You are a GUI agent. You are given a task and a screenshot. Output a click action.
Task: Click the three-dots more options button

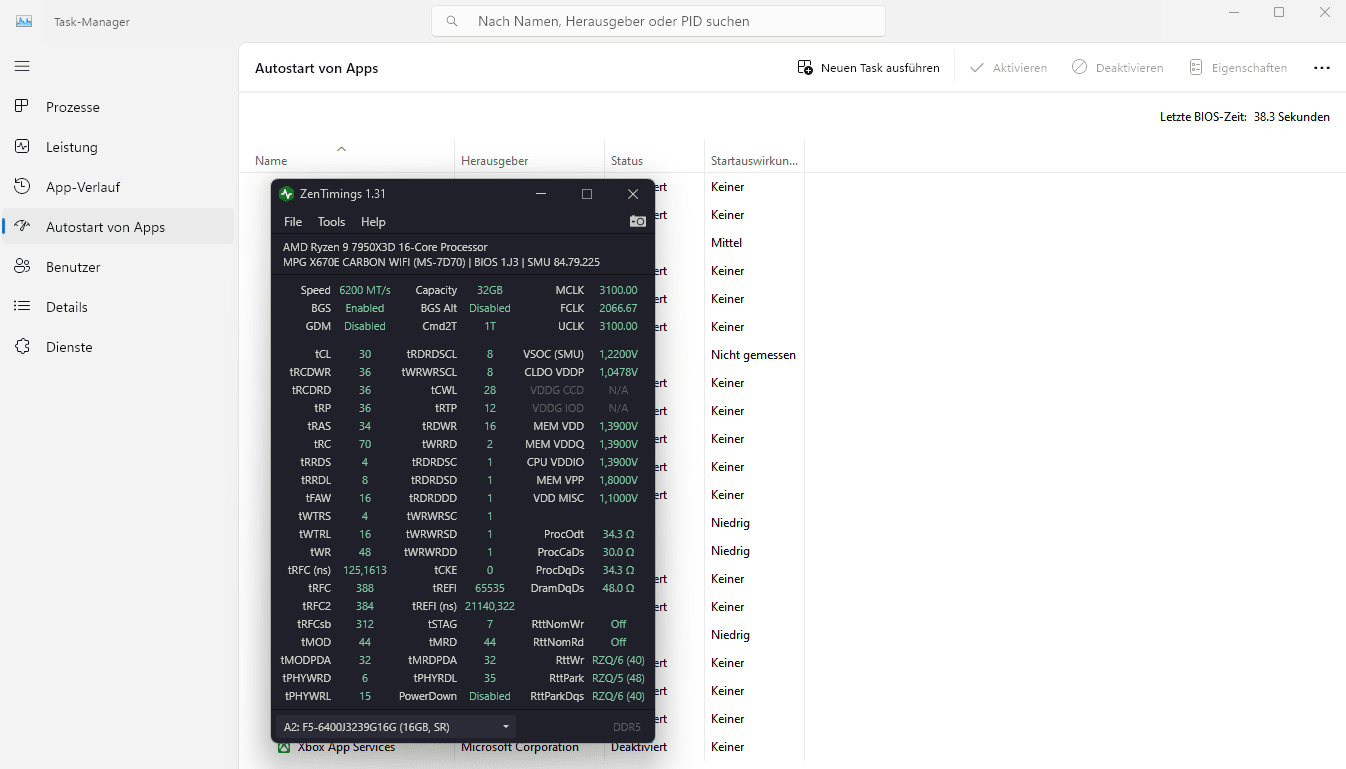coord(1321,68)
